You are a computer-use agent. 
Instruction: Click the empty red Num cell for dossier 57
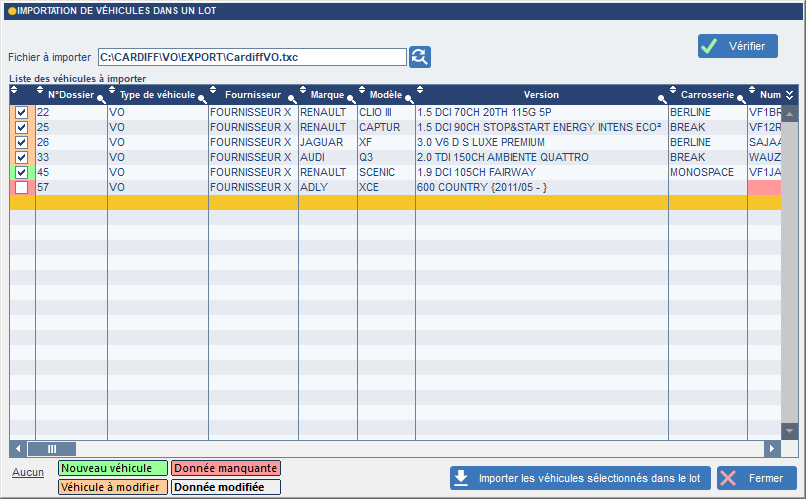coord(764,188)
